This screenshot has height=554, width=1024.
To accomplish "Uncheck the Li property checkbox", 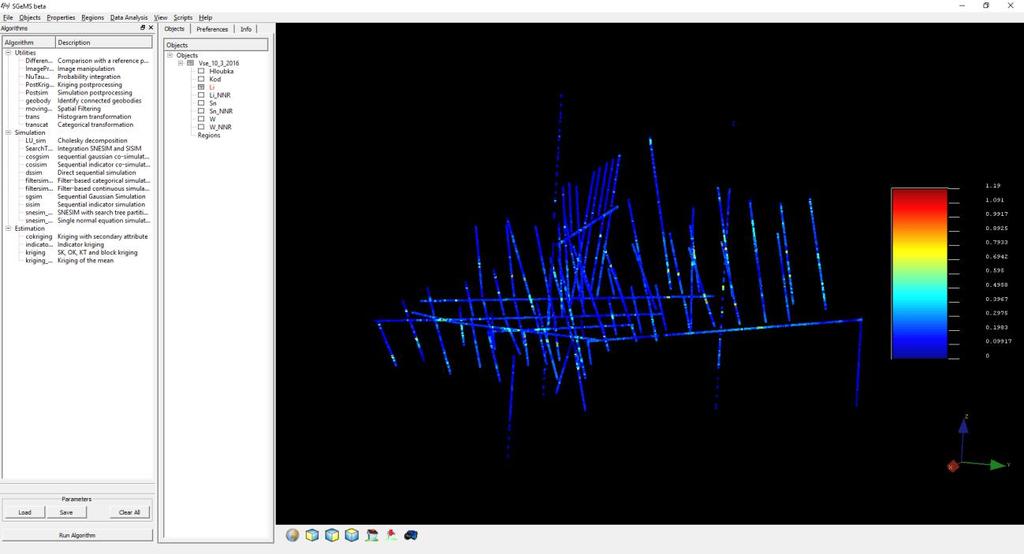I will (201, 87).
